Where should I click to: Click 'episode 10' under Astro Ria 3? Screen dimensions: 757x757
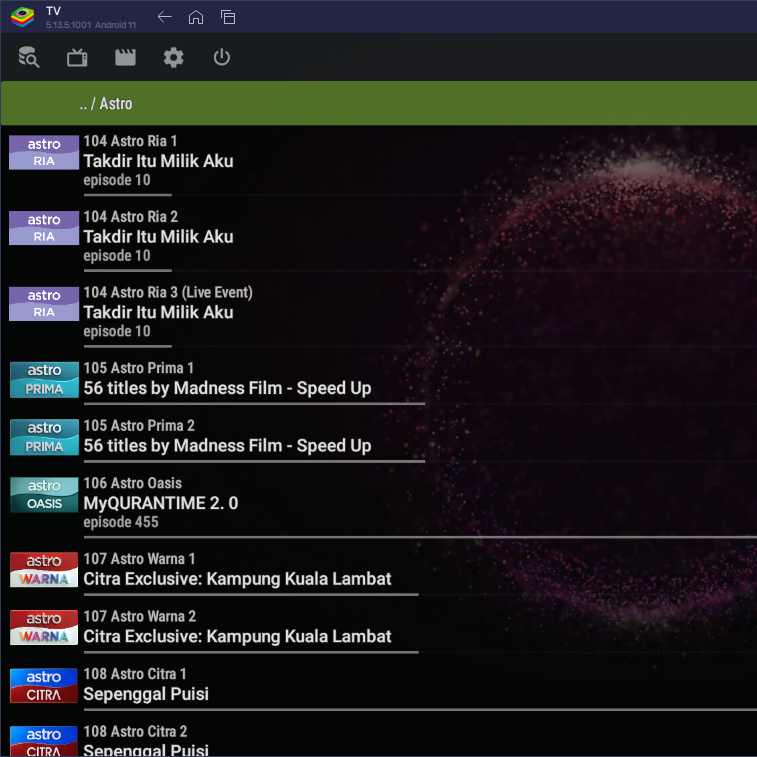[117, 332]
